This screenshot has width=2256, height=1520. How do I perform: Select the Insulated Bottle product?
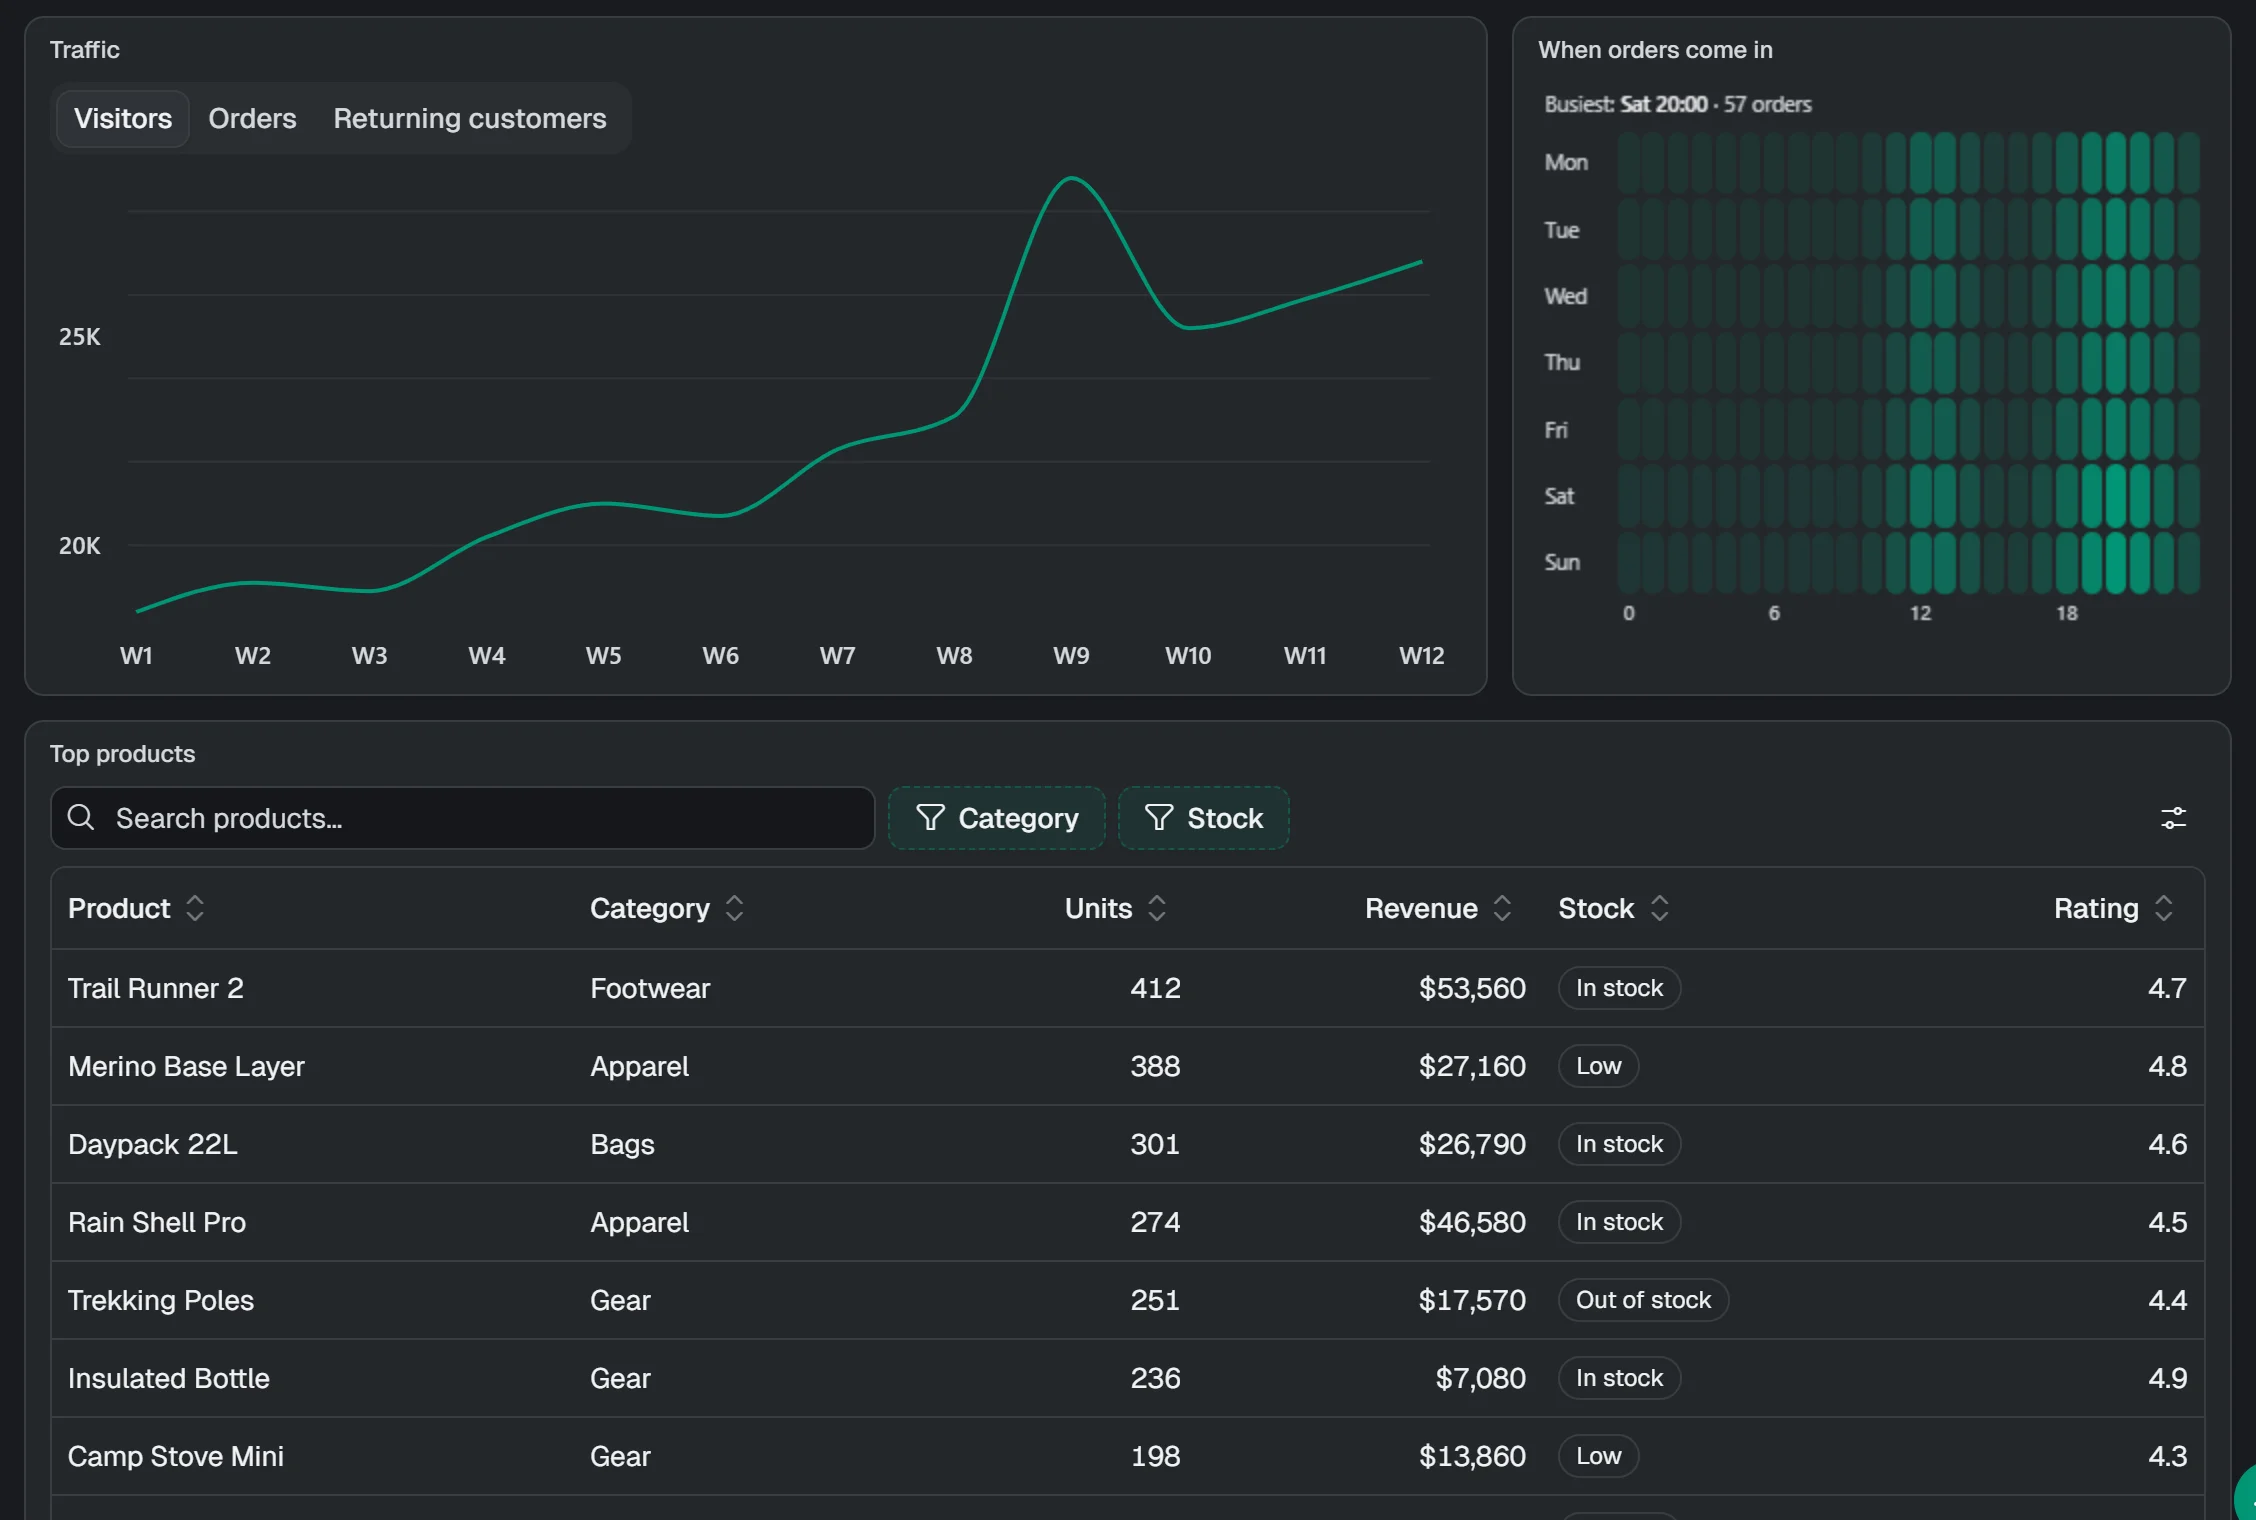169,1378
